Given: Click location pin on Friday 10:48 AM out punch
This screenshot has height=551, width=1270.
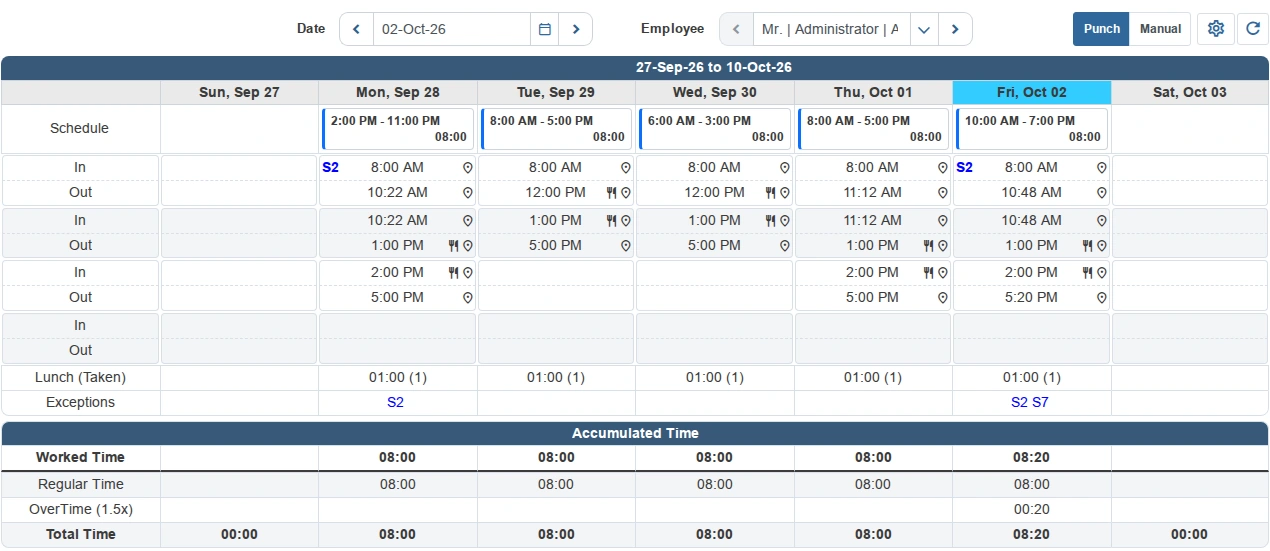Looking at the screenshot, I should [x=1102, y=193].
